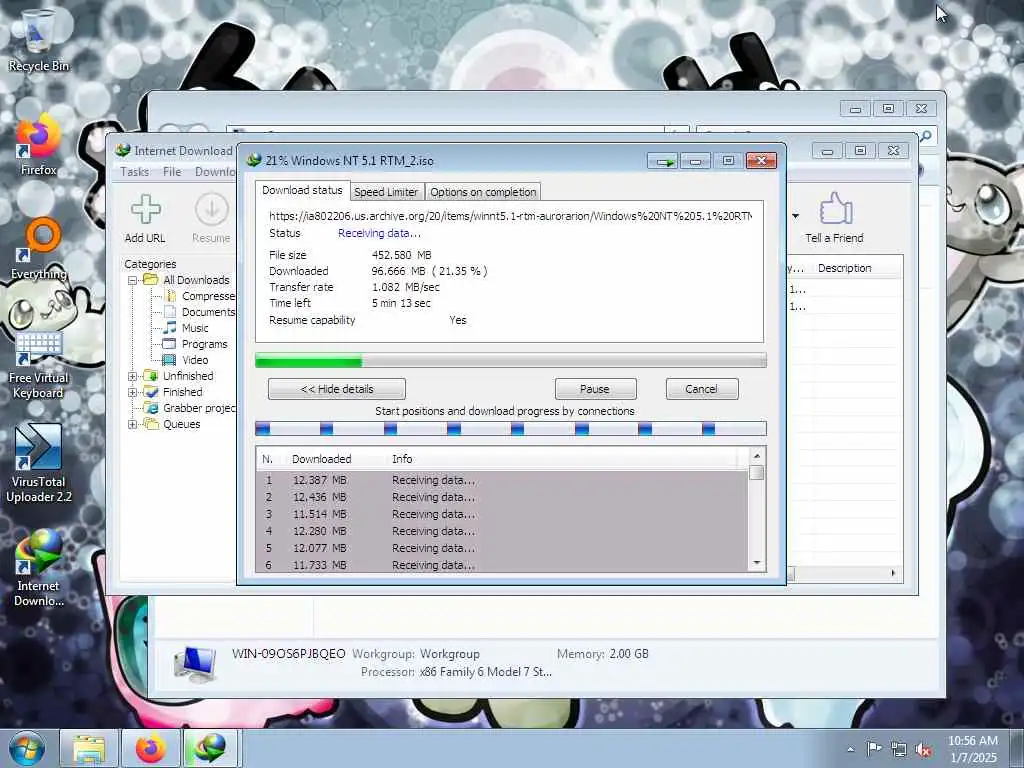Switch to Internet Download Manager taskbar button
The width and height of the screenshot is (1024, 768).
pos(212,748)
